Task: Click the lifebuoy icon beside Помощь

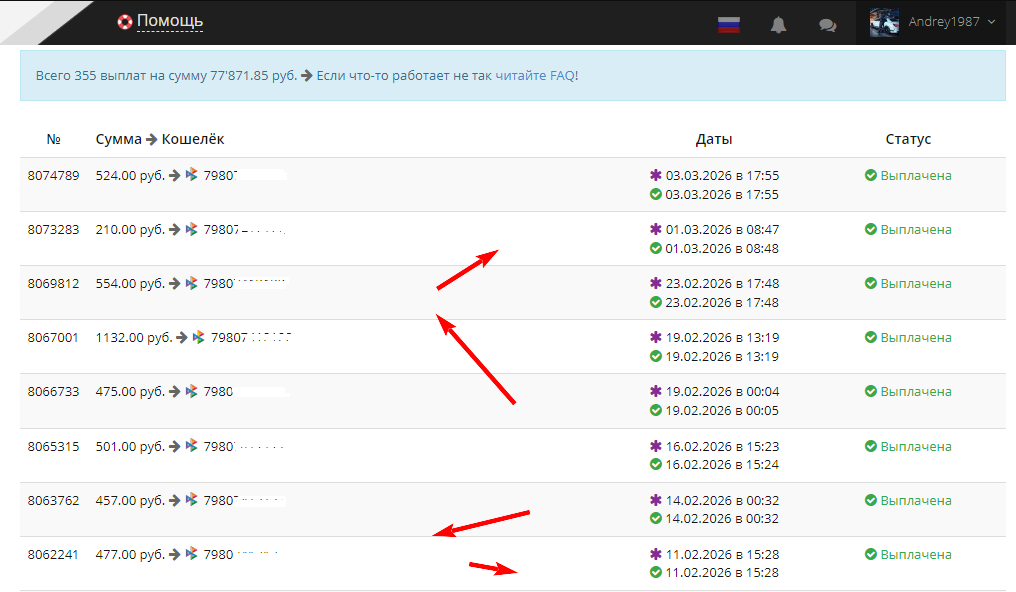Action: (125, 21)
